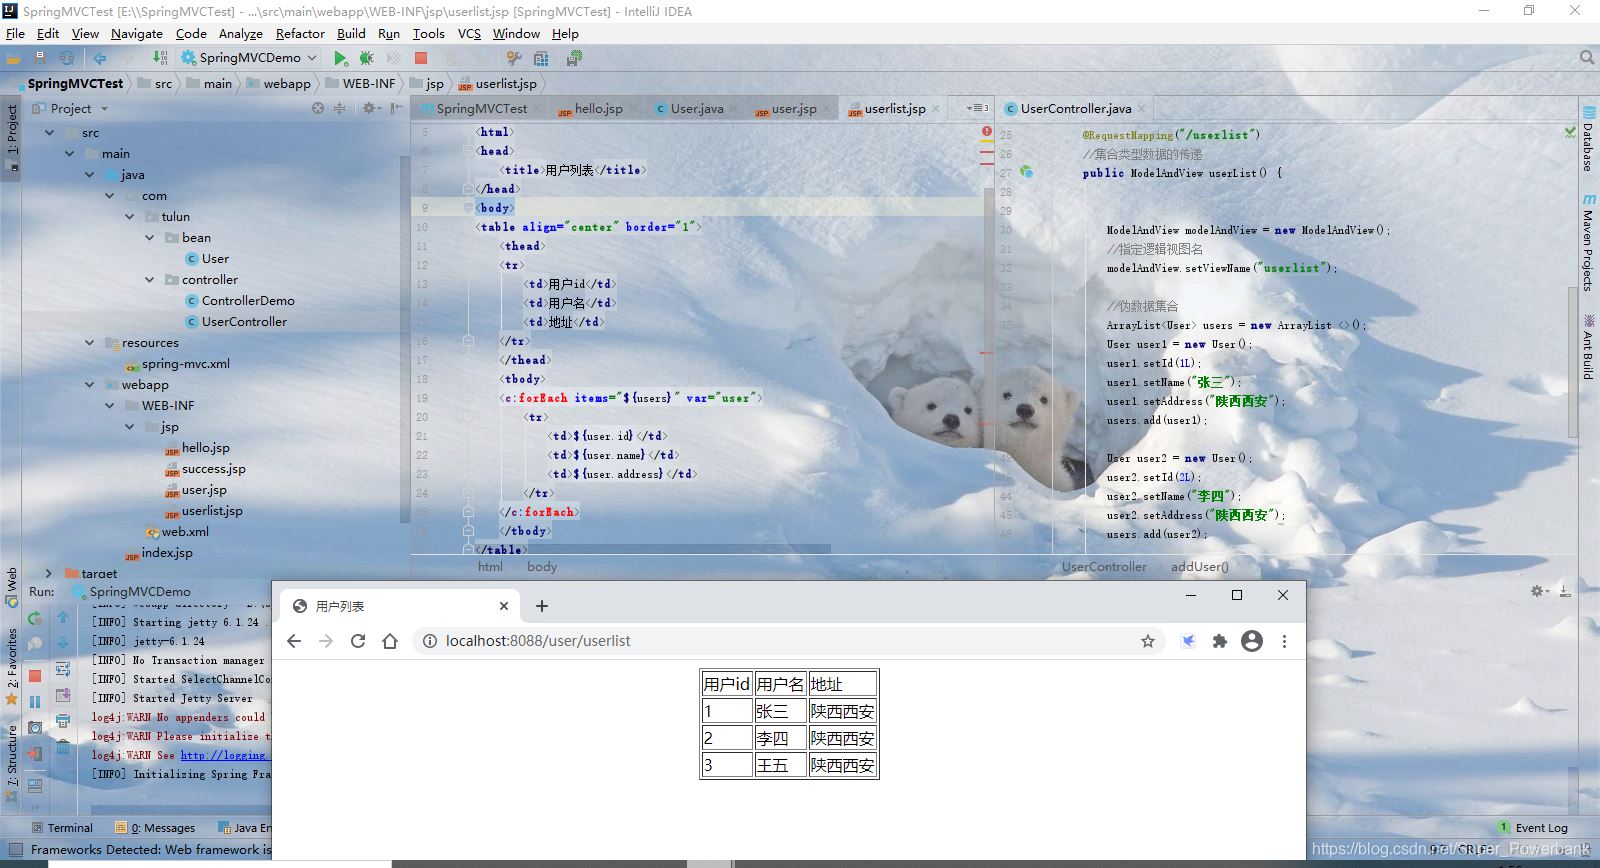Expand the target folder in project tree
1600x868 pixels.
click(49, 574)
